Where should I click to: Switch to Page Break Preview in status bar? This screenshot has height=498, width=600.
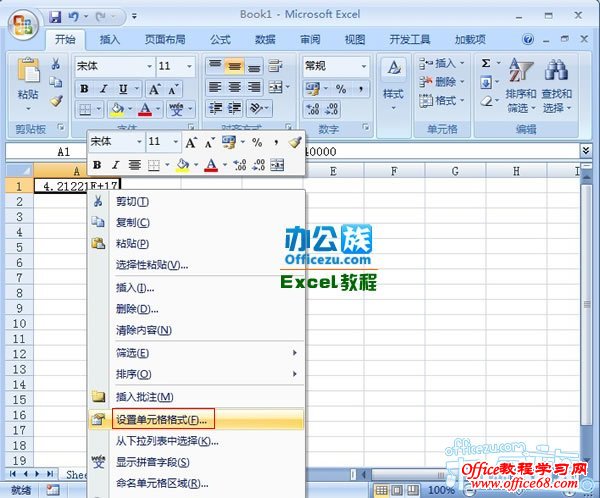[x=412, y=490]
